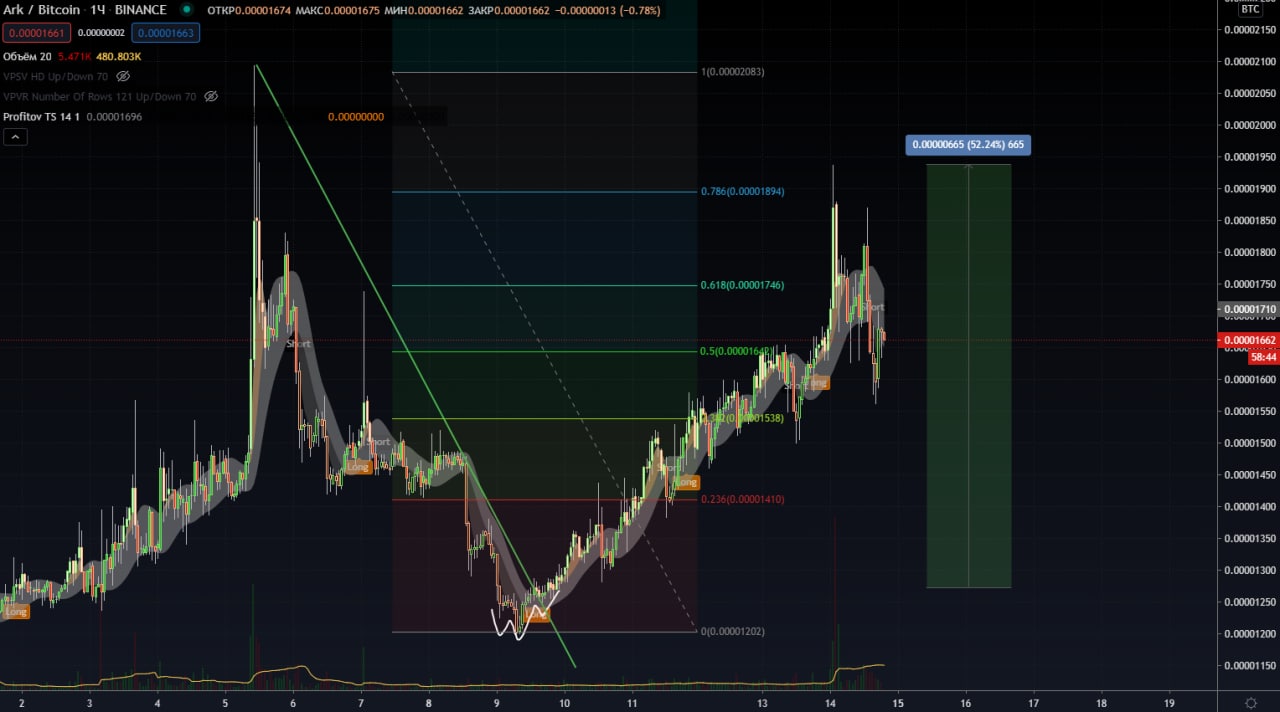Click the Long signal label near day 7
Screen dimensions: 1280x712
(x=358, y=467)
